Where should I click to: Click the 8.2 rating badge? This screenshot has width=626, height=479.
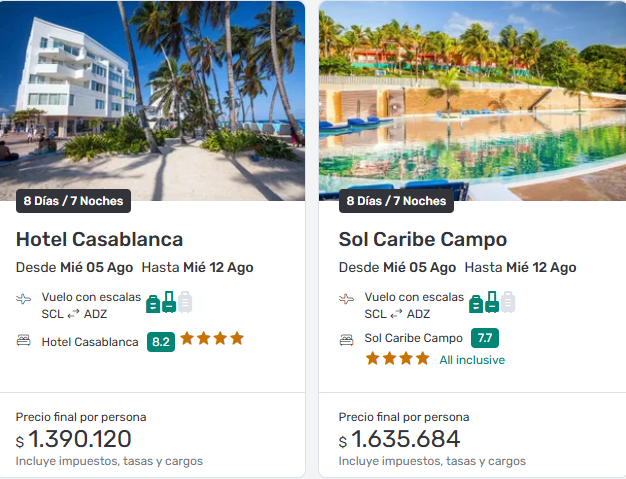pos(160,341)
